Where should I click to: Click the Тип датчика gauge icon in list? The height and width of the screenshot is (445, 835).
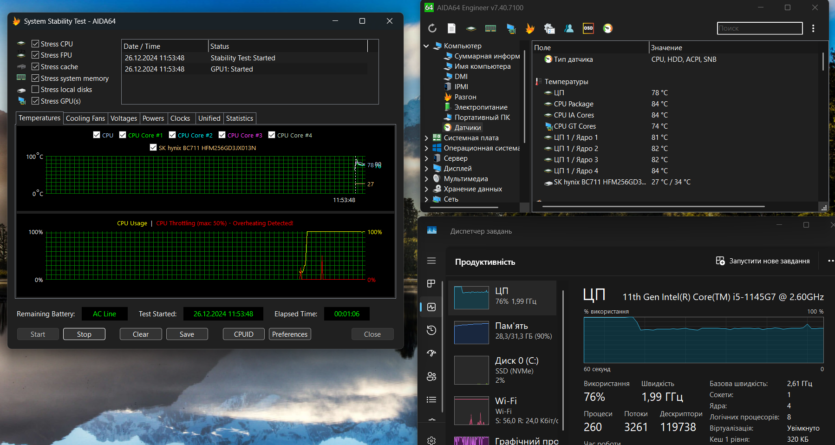coord(548,59)
